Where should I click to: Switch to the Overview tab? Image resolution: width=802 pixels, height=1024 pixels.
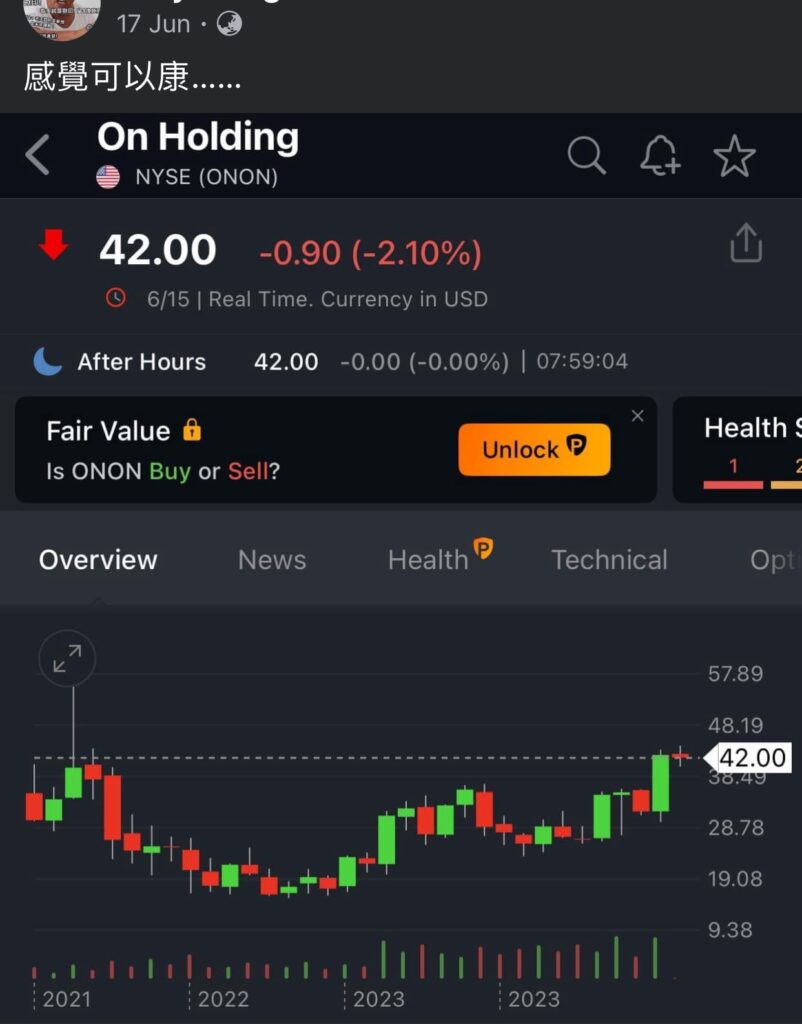pos(98,560)
